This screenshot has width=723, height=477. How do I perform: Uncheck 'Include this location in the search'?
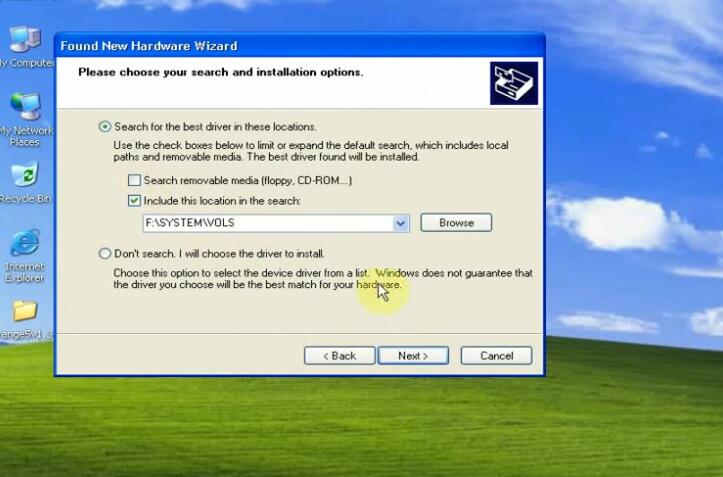[x=134, y=201]
